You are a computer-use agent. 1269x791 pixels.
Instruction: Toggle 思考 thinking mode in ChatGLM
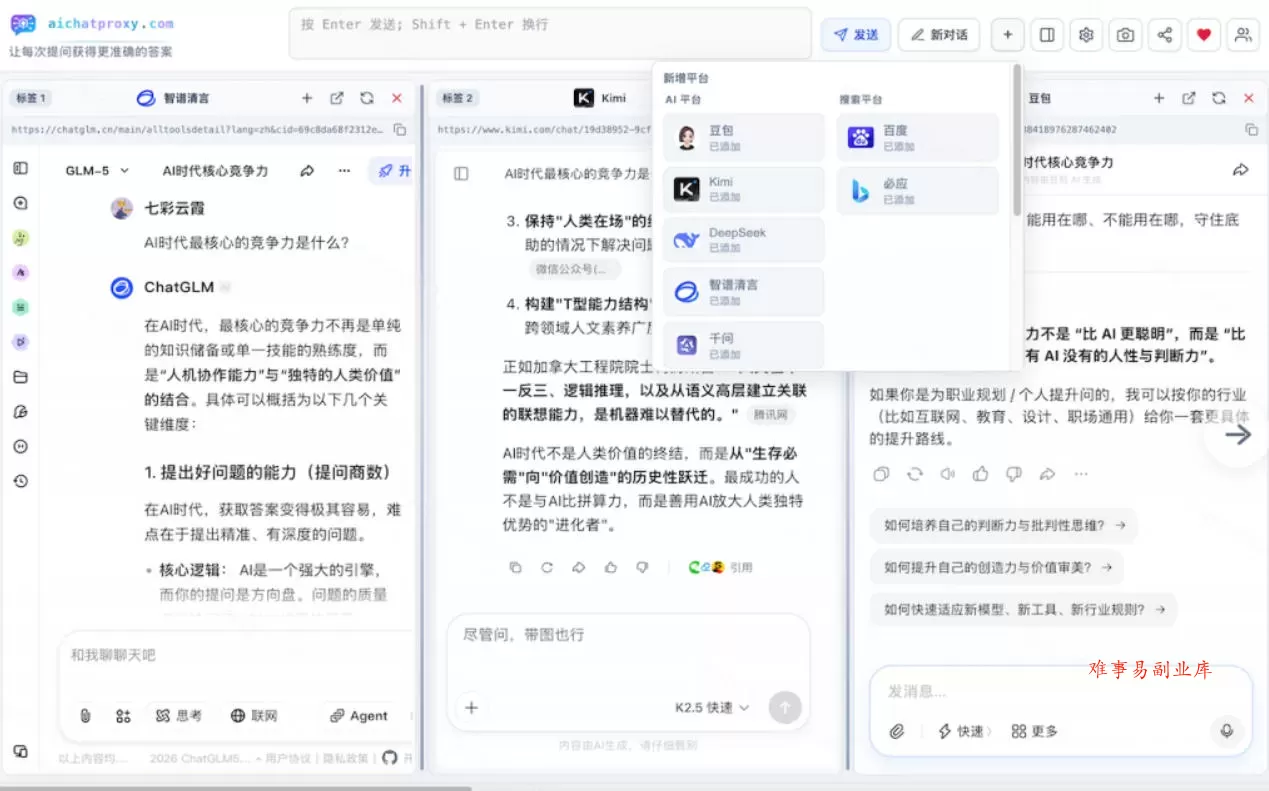tap(179, 716)
